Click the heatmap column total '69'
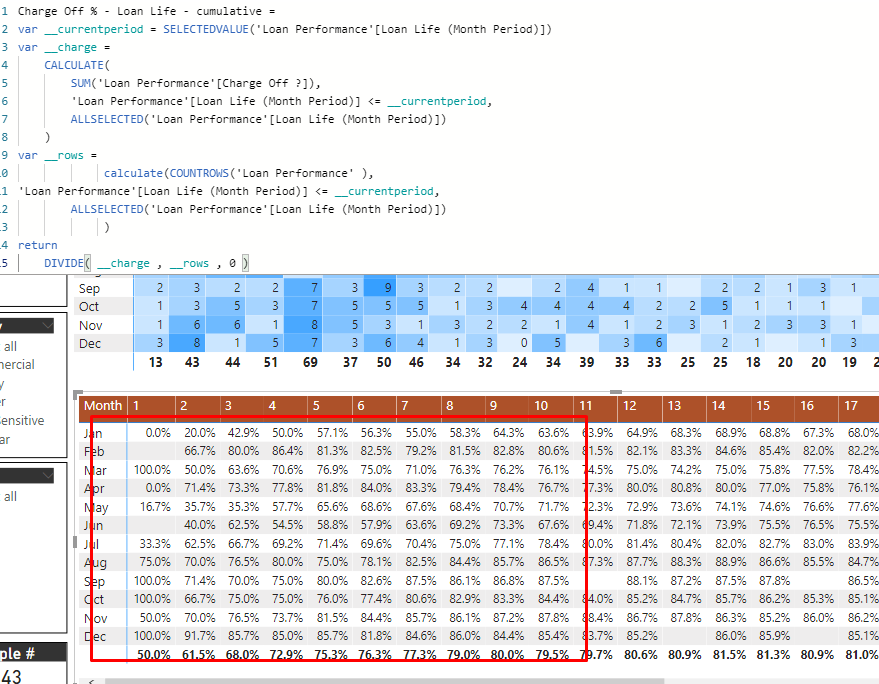The width and height of the screenshot is (879, 684). click(310, 362)
